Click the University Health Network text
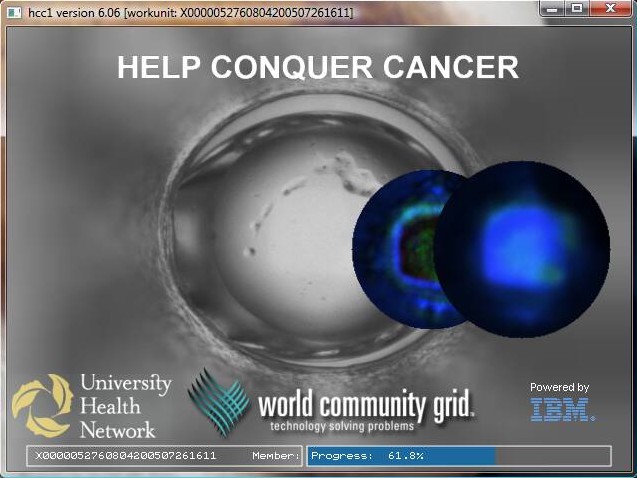Viewport: 637px width, 478px height. point(124,405)
